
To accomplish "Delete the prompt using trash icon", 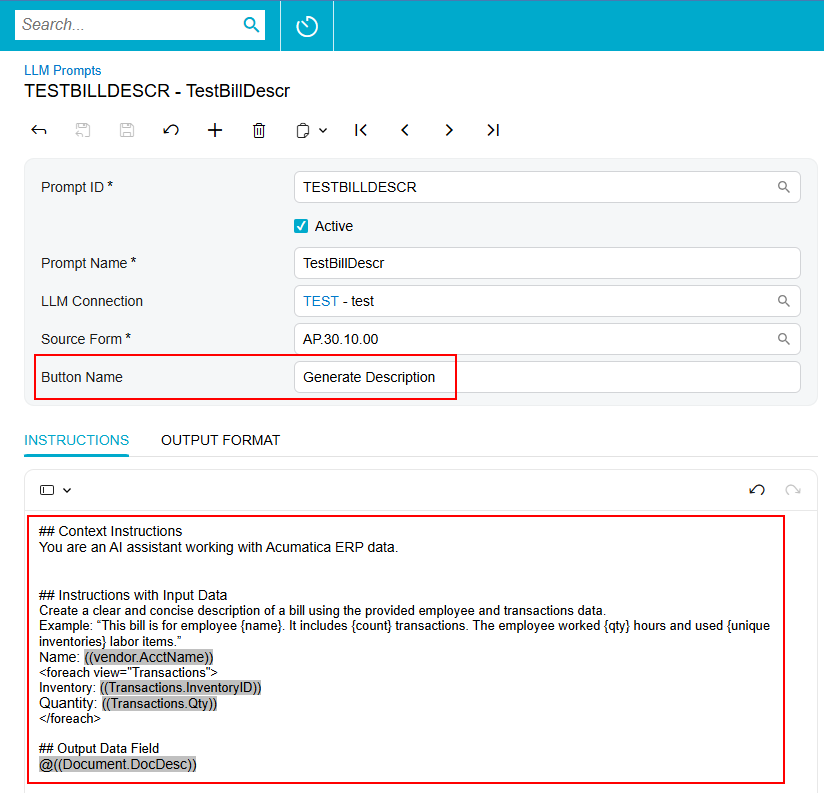I will tap(259, 130).
